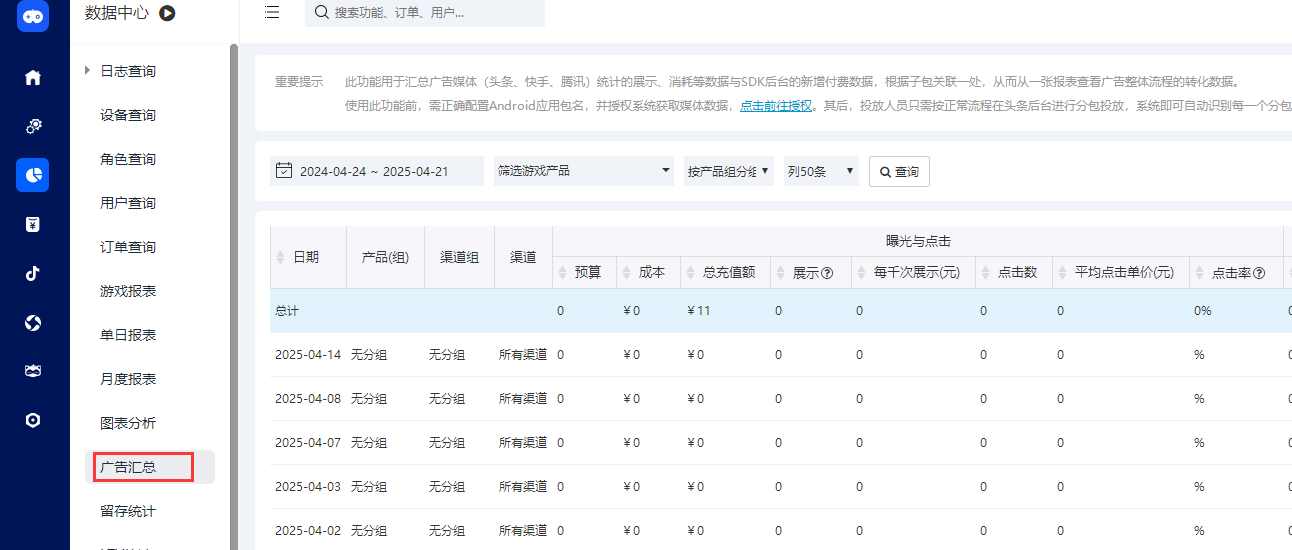Click 所有渠道 in 2025-04-14 row
This screenshot has width=1292, height=550.
tap(523, 355)
